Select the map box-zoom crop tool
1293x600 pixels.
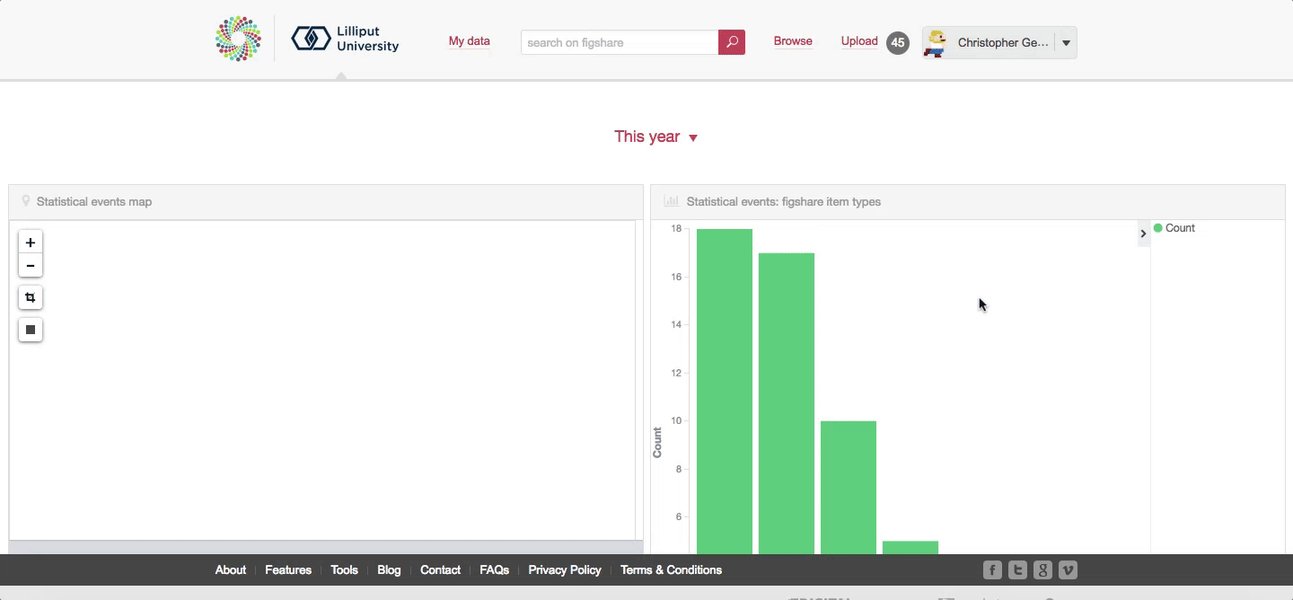(30, 297)
